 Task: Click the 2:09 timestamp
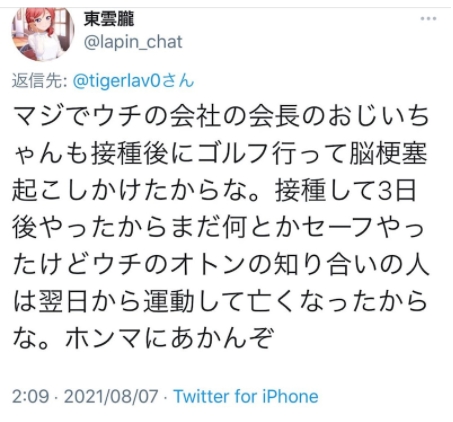(30, 396)
